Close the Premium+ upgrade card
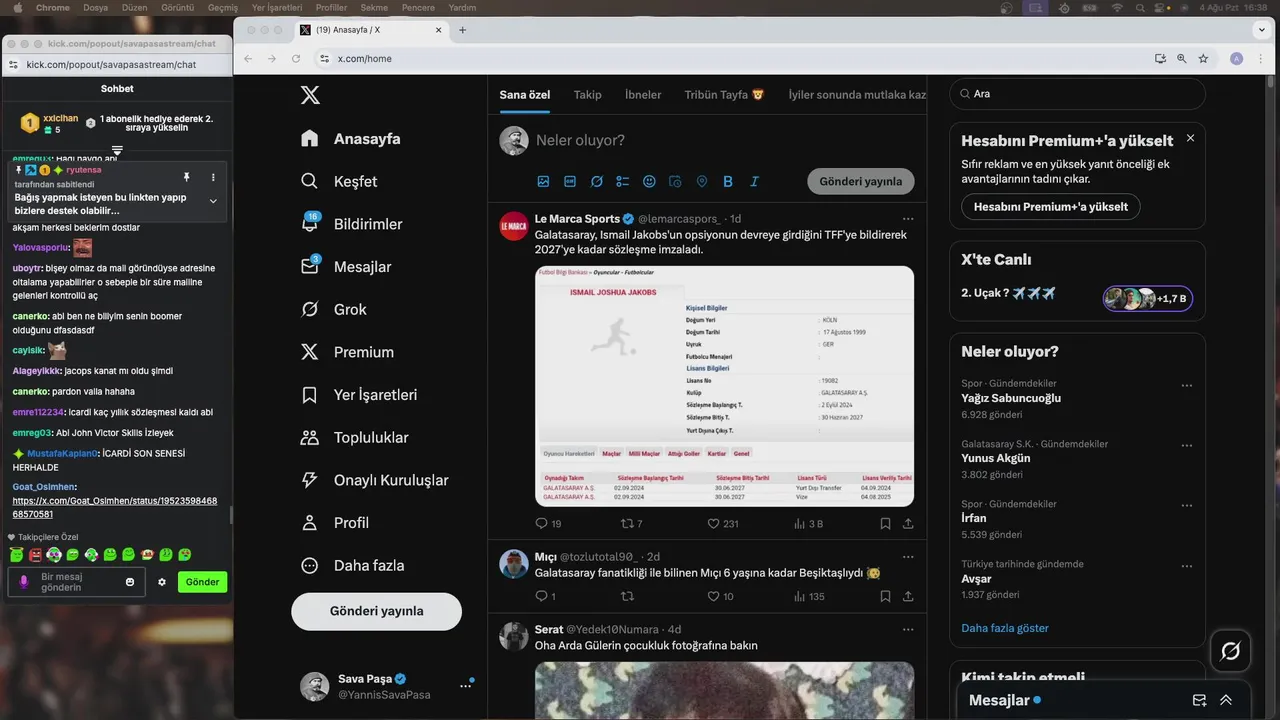Image resolution: width=1280 pixels, height=720 pixels. (1190, 138)
